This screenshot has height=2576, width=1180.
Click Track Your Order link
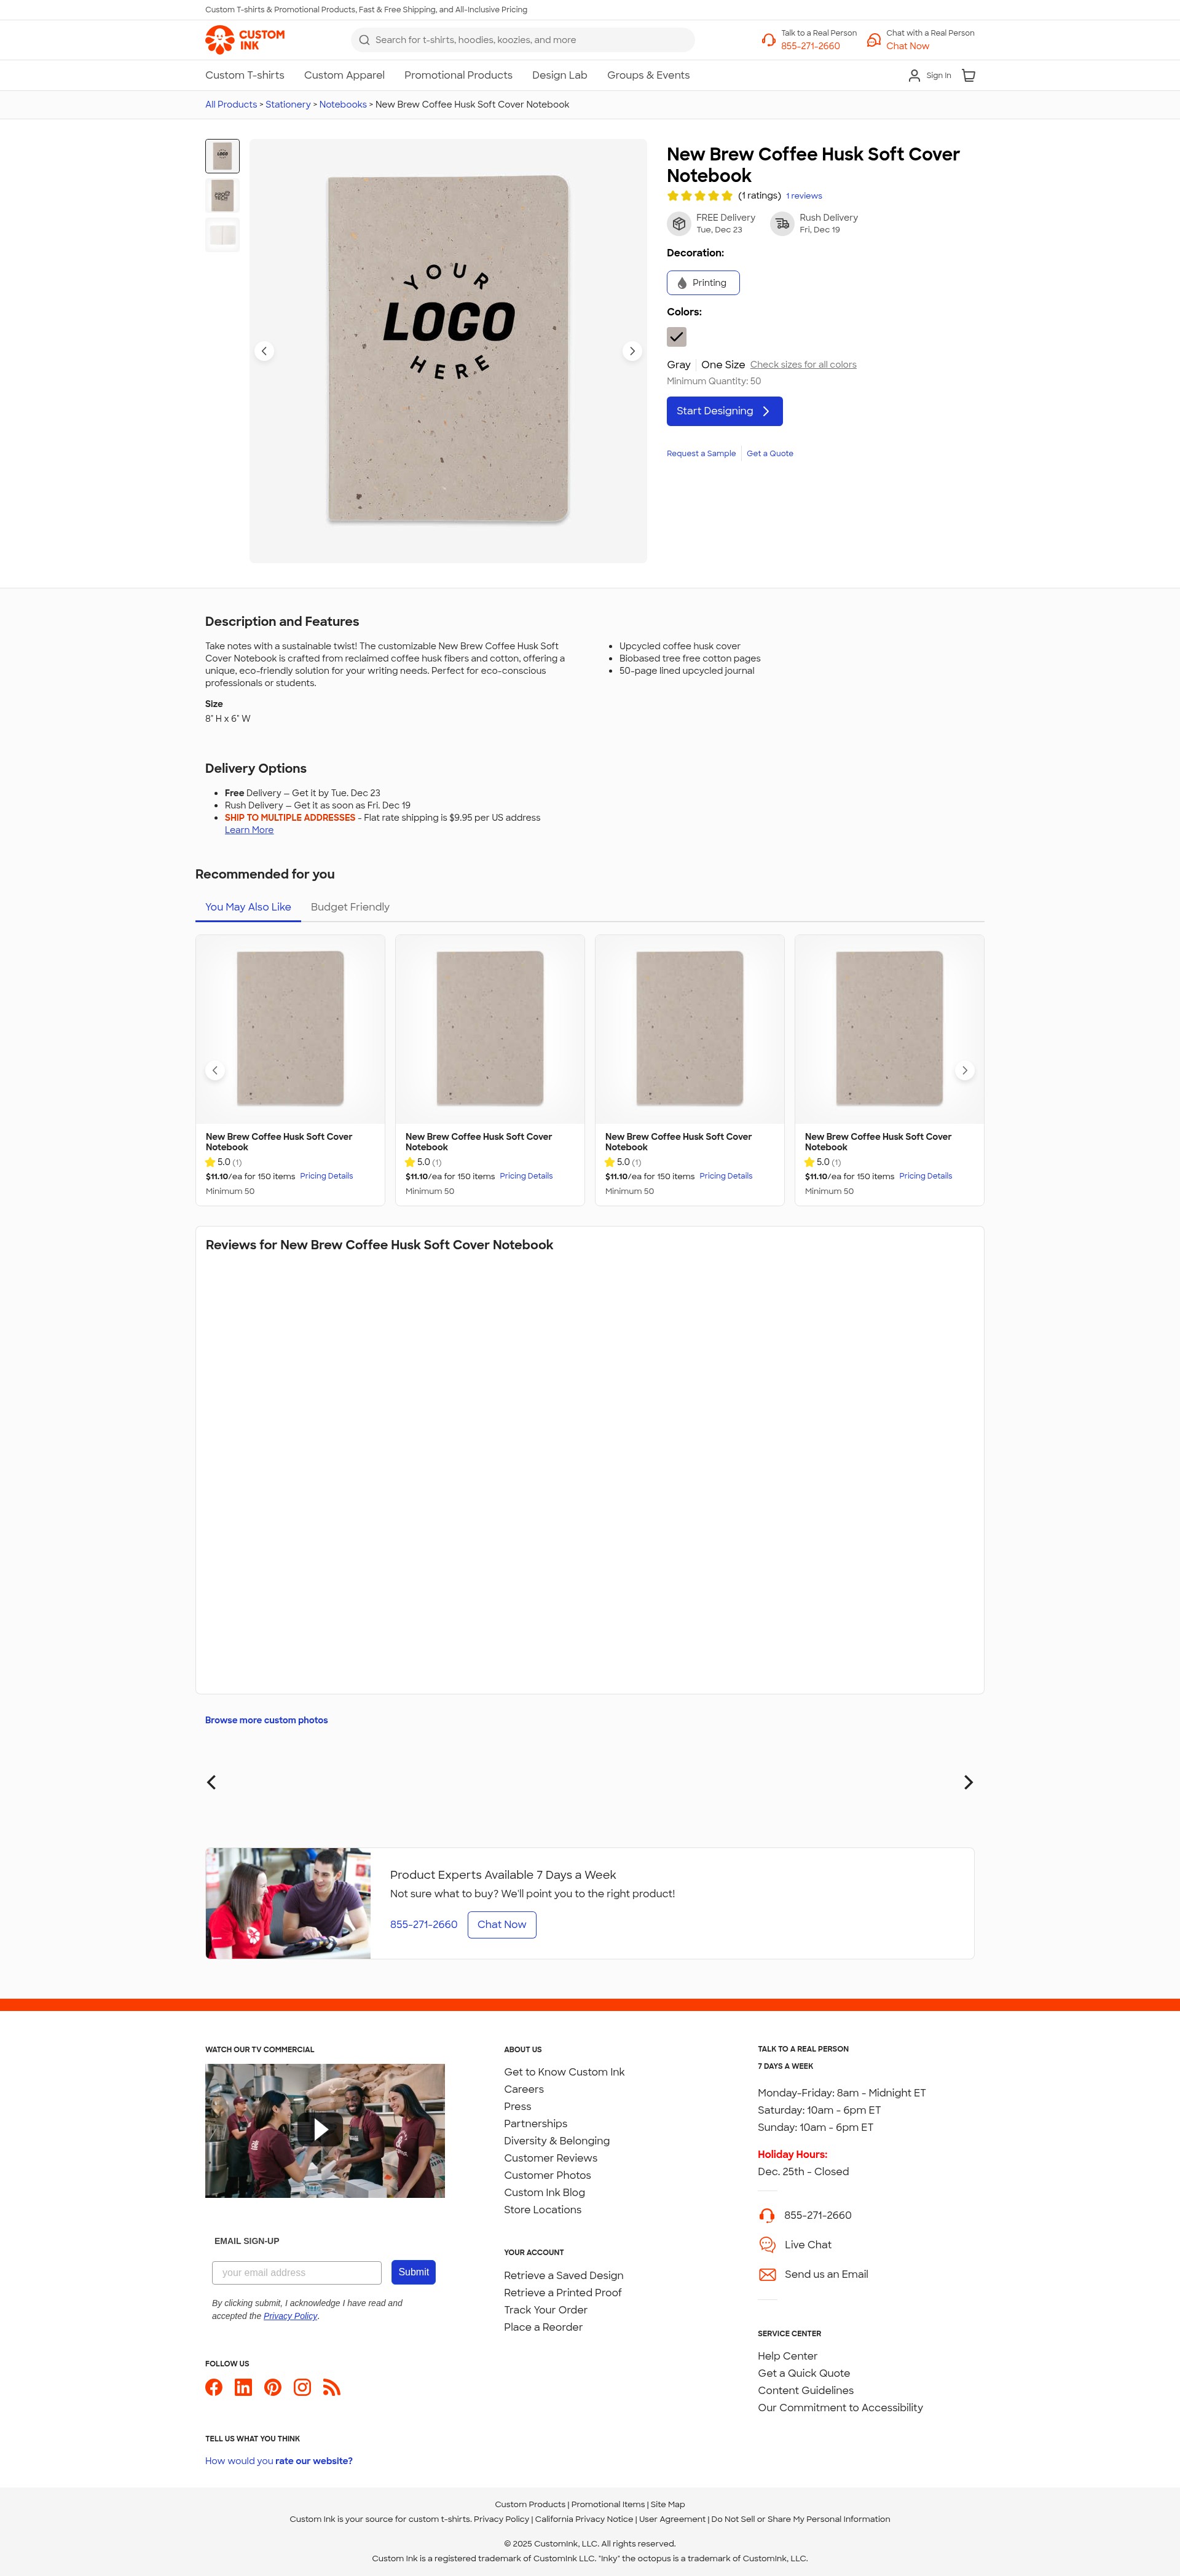click(546, 2310)
